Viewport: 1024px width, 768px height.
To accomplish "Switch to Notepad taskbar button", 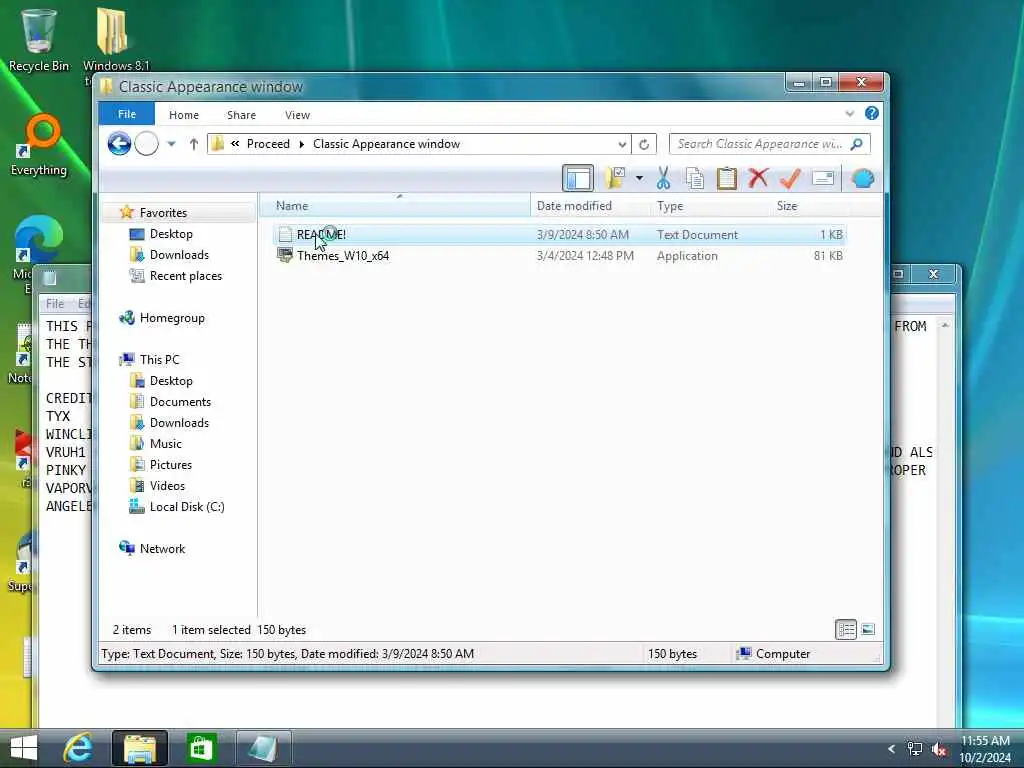I will pos(263,748).
